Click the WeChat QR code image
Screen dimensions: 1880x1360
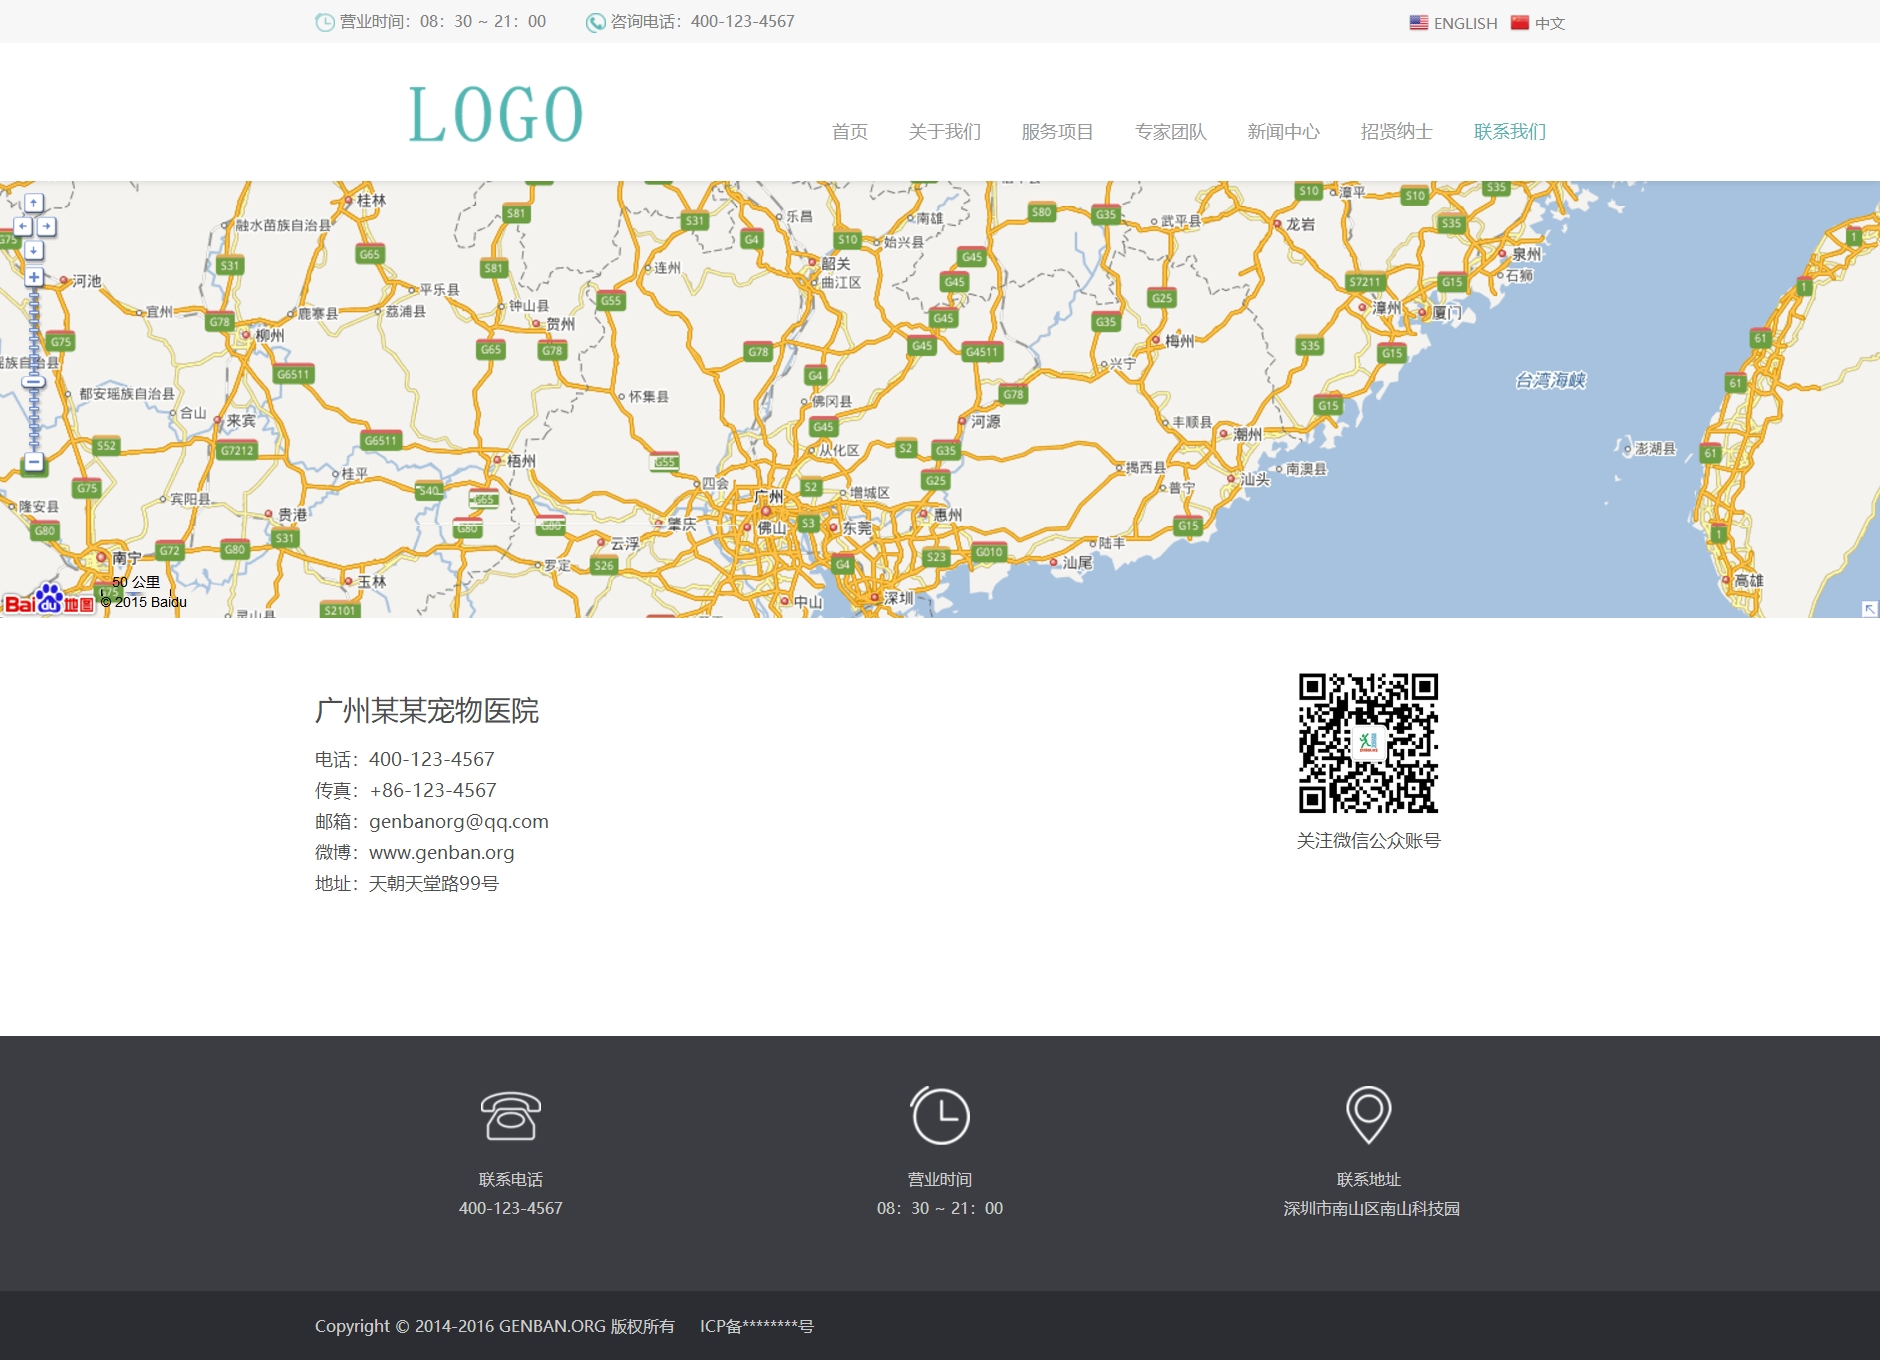tap(1368, 743)
